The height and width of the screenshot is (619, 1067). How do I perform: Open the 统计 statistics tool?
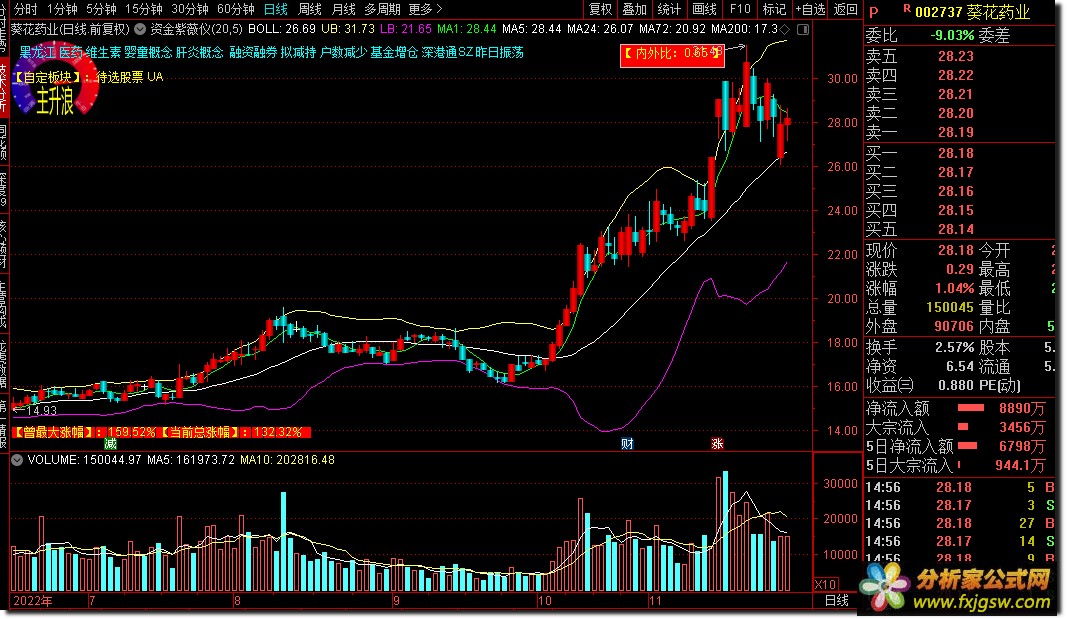[669, 9]
